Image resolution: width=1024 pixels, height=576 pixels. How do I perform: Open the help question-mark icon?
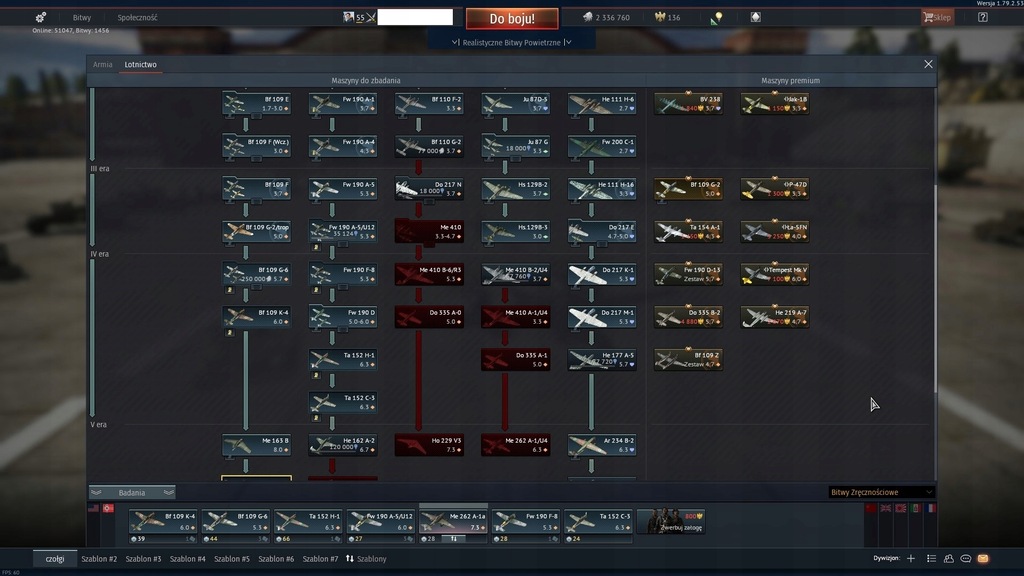click(983, 17)
